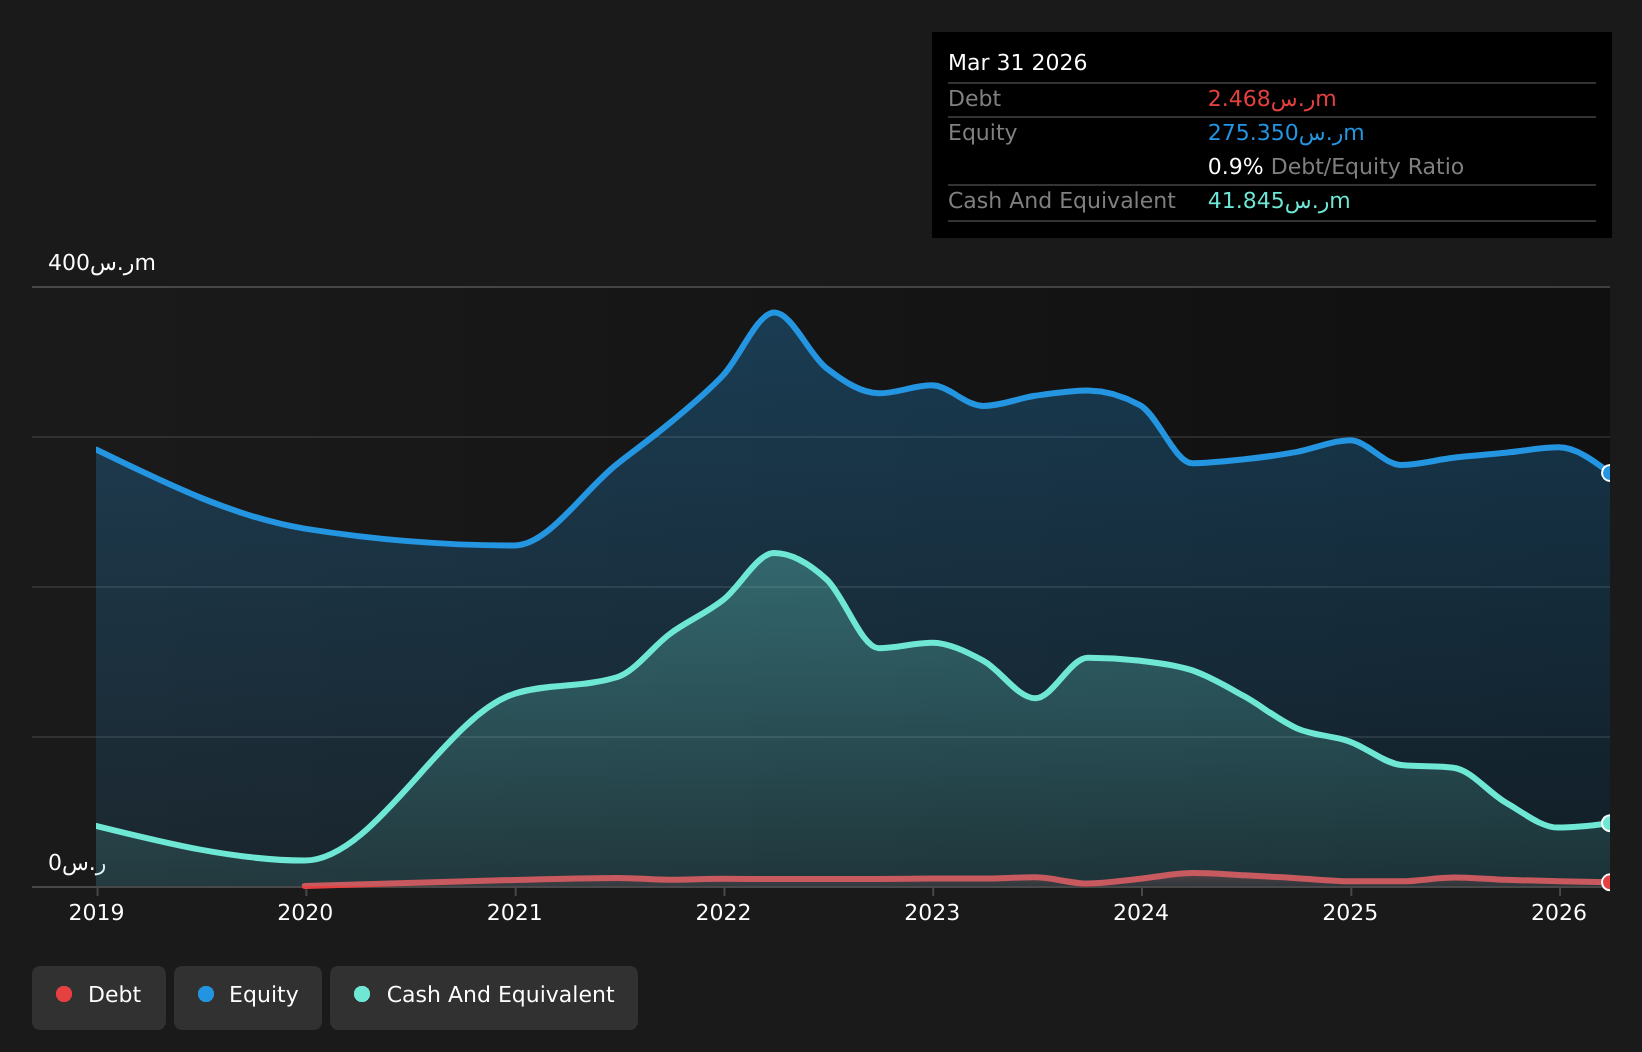The width and height of the screenshot is (1642, 1052).
Task: Click the Debt endpoint marker at chart end
Action: 1608,882
